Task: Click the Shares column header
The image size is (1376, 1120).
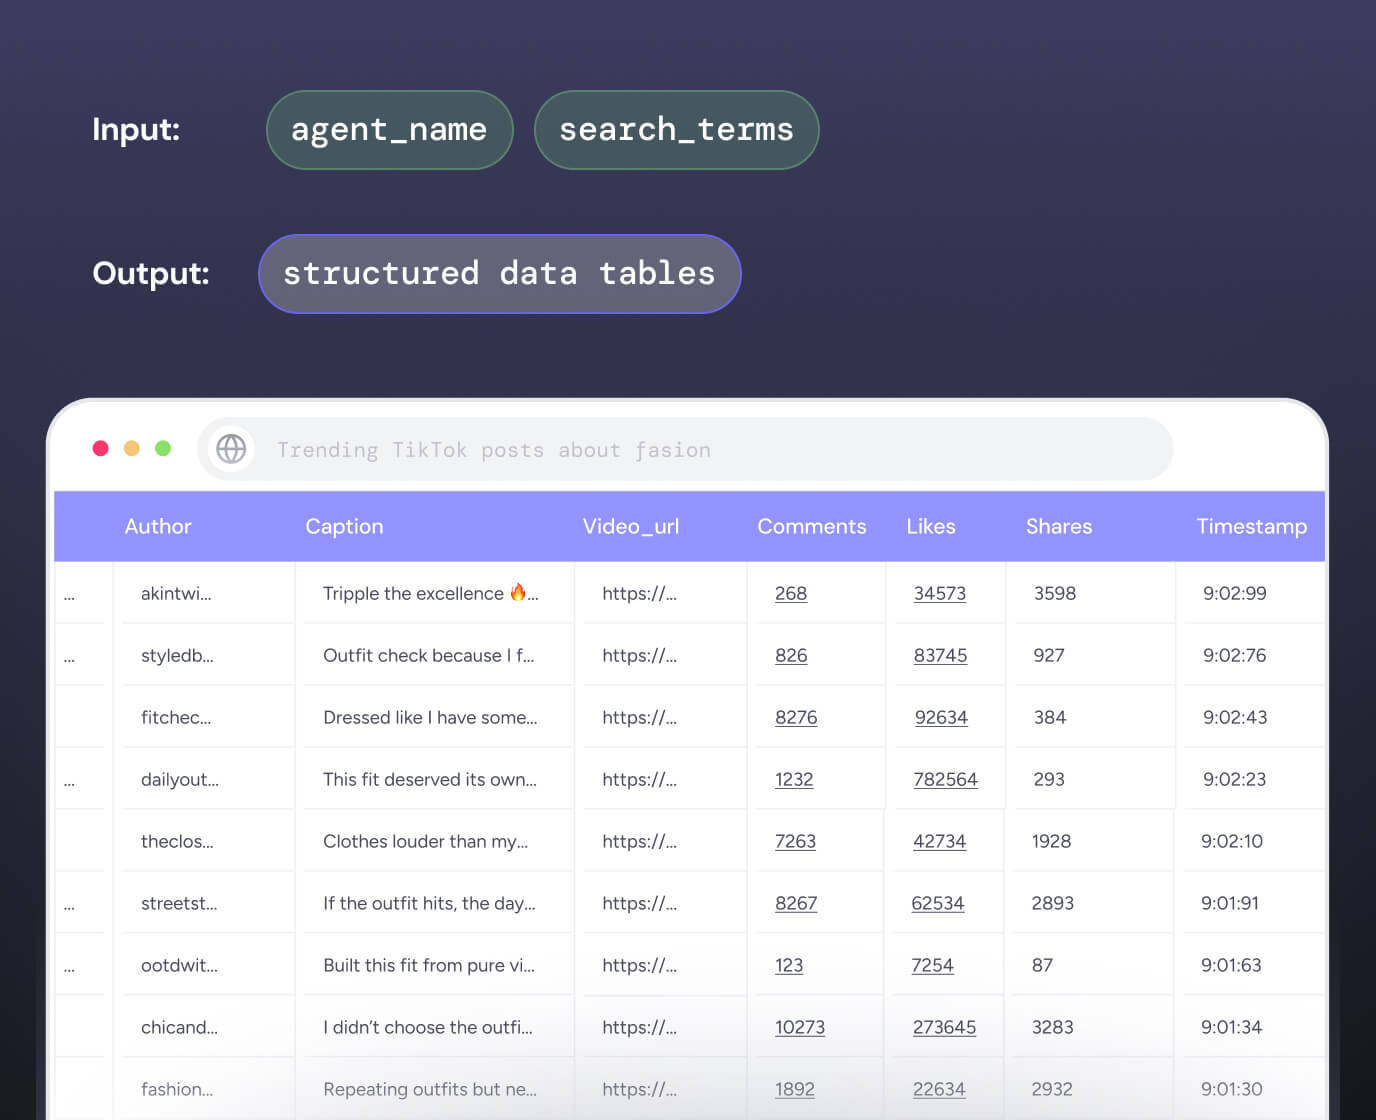Action: (1058, 526)
